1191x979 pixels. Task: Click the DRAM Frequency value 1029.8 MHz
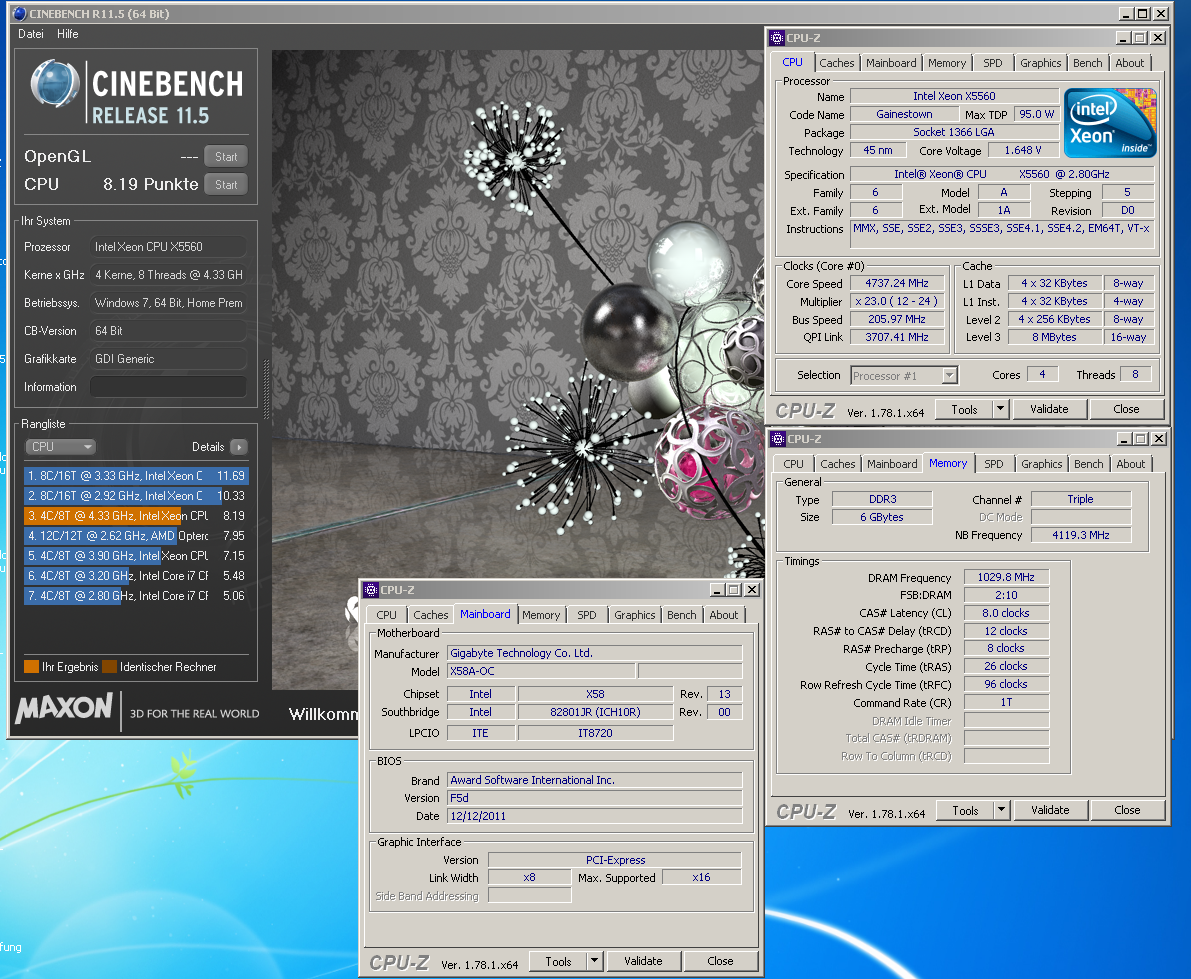[1006, 577]
